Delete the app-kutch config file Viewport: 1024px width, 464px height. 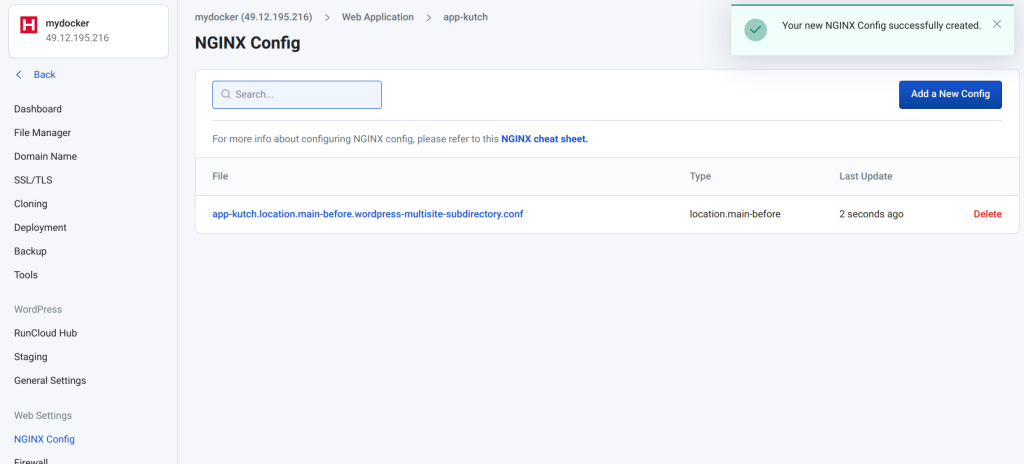[x=987, y=214]
